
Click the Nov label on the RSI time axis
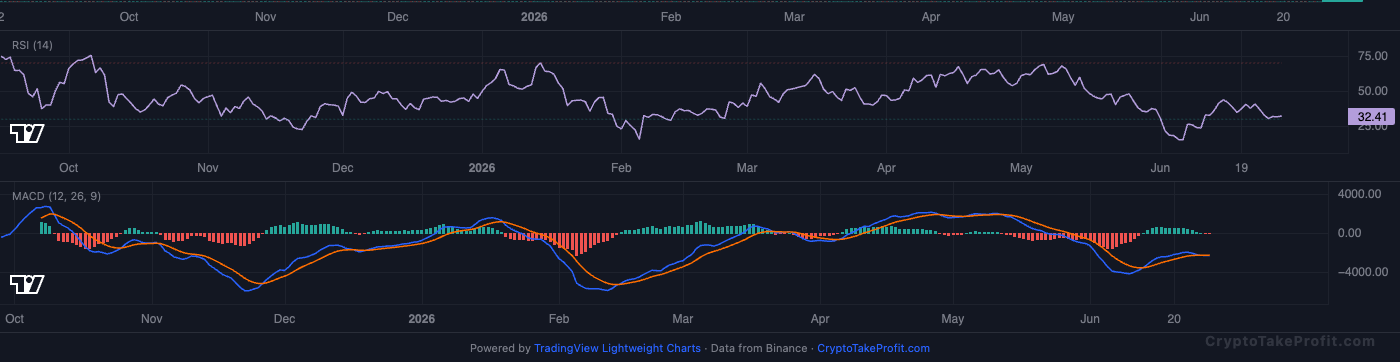207,167
